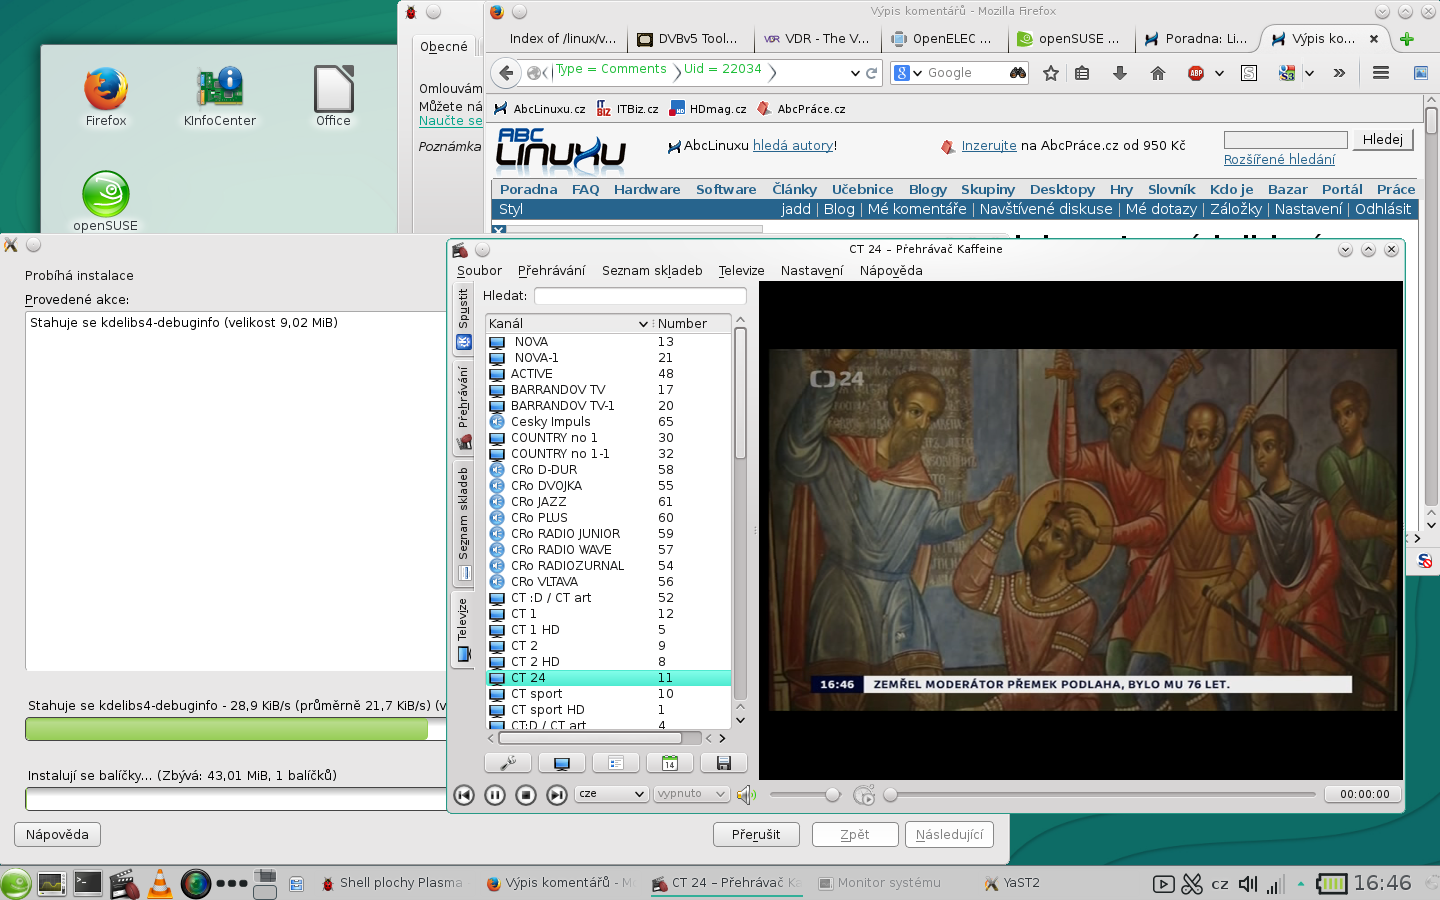Switch to Spustit side tab

point(463,319)
